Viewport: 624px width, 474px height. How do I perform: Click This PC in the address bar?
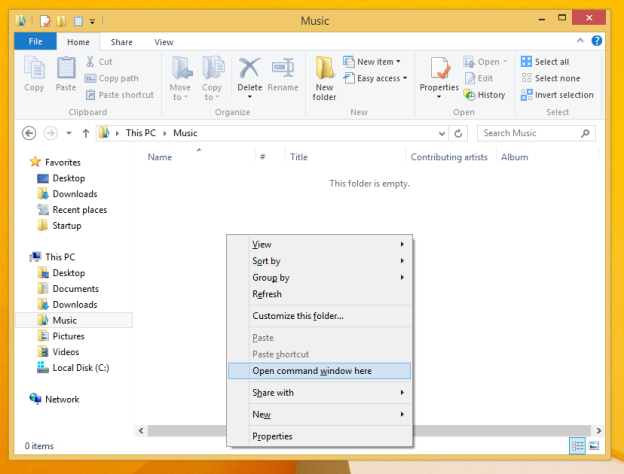coord(140,133)
